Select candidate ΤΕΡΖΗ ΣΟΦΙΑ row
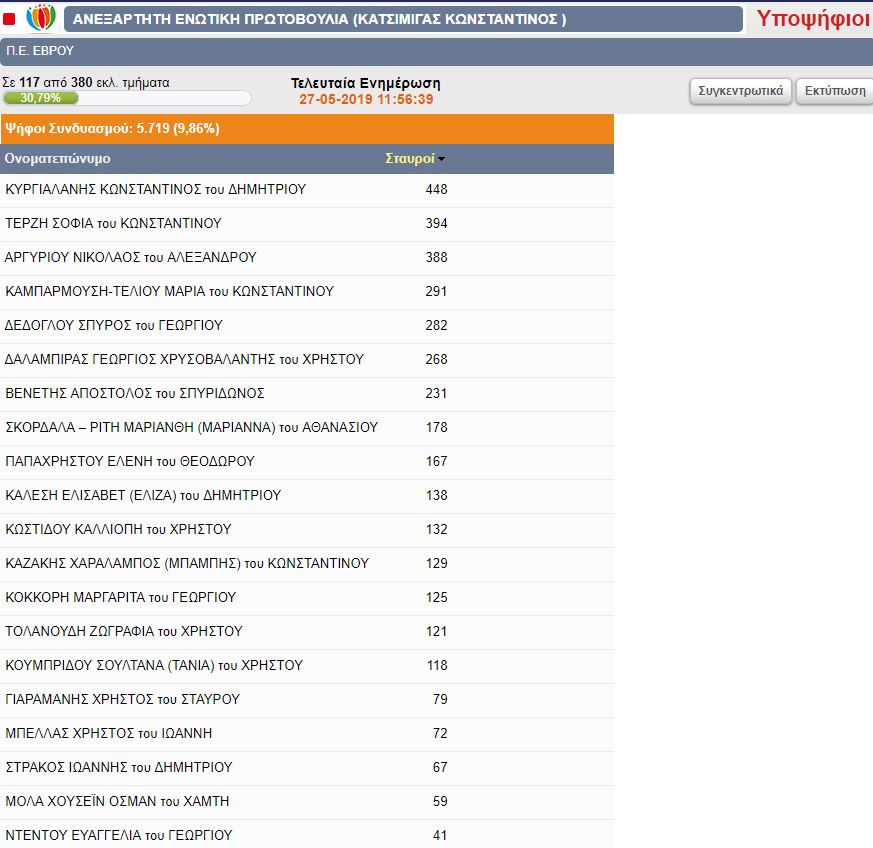This screenshot has height=848, width=873. [x=114, y=224]
